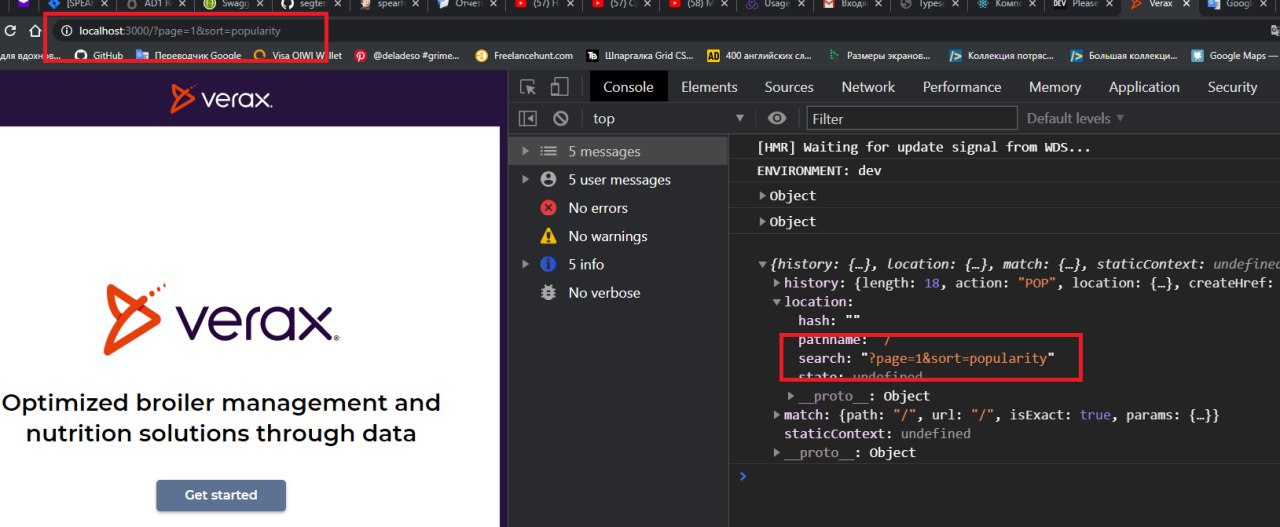Screen dimensions: 1280x527
Task: Select the No errors filter row
Action: point(618,208)
